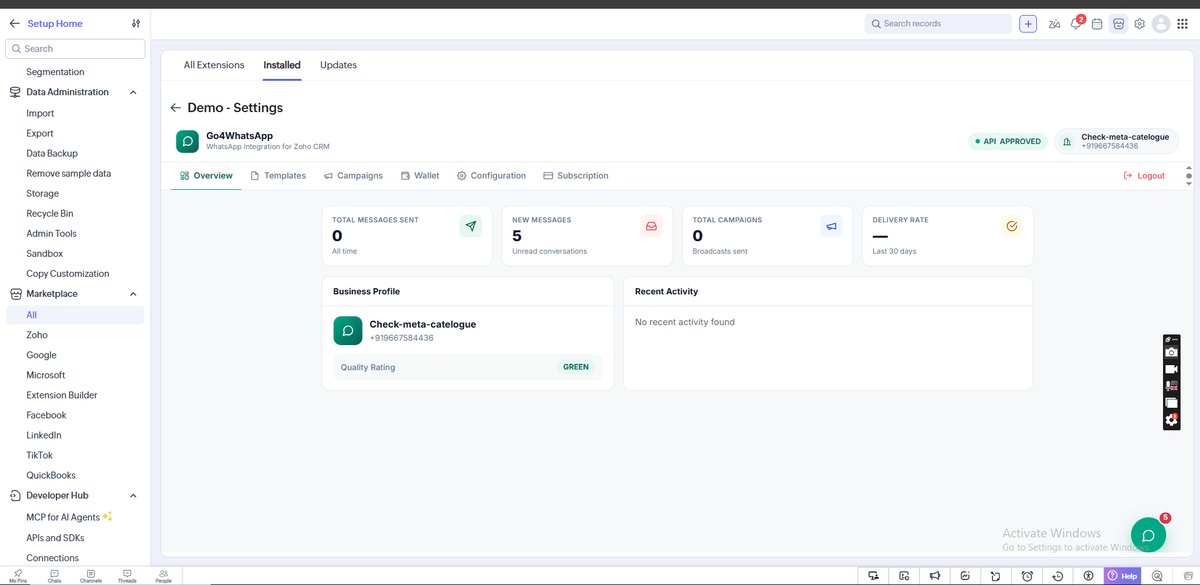Image resolution: width=1200 pixels, height=585 pixels.
Task: Open Chats in bottom bar
Action: point(55,576)
